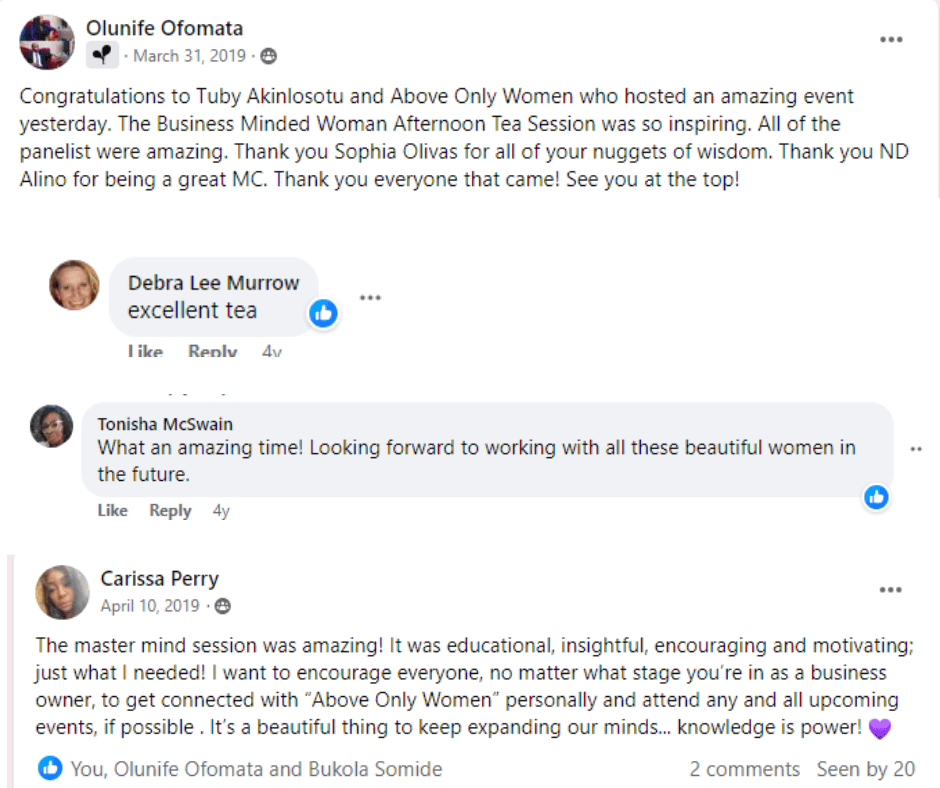
Task: Open the options menu for Carissa's post
Action: coord(890,590)
